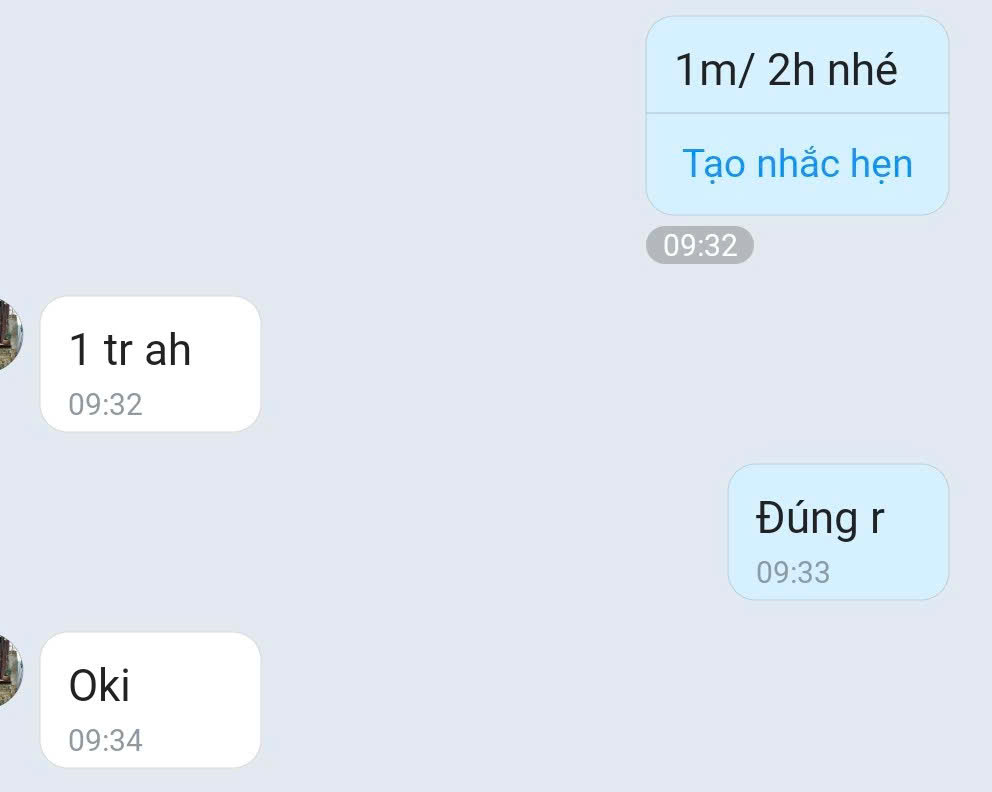
Task: Tap the 09:34 timestamp under "Oki"
Action: [x=106, y=740]
